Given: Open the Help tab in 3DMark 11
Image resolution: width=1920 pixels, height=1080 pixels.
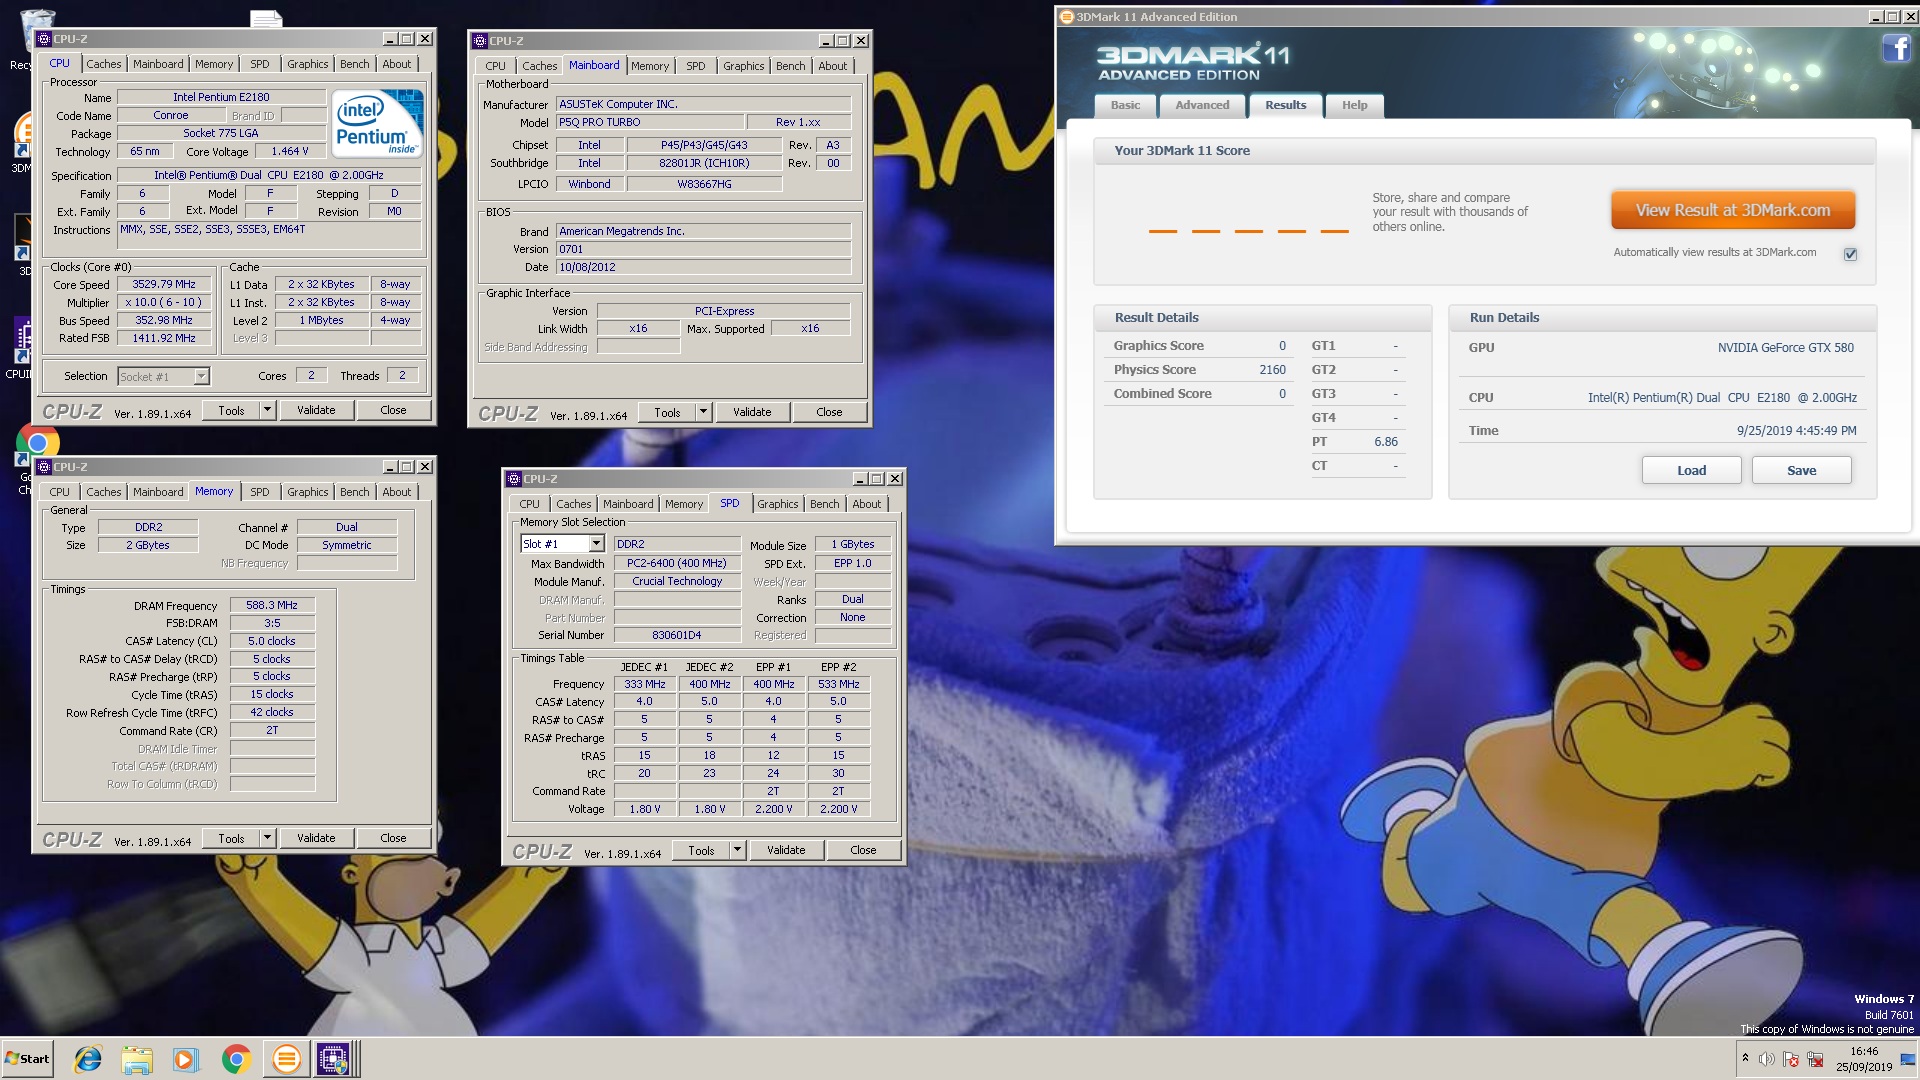Looking at the screenshot, I should coord(1354,105).
